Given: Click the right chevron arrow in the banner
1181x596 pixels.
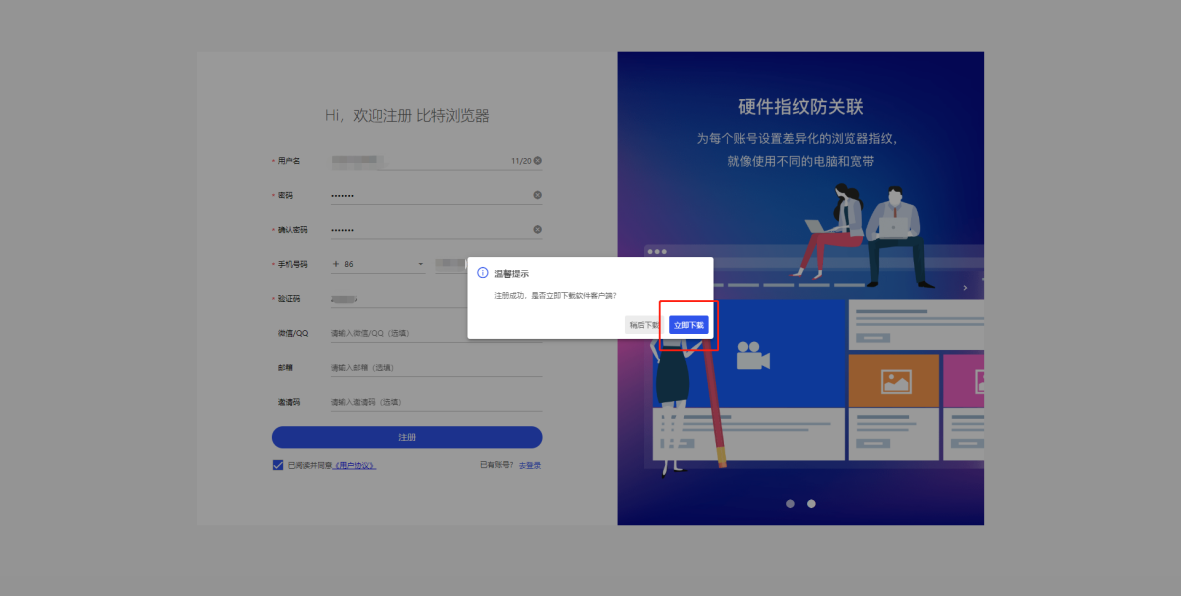Looking at the screenshot, I should [x=964, y=288].
